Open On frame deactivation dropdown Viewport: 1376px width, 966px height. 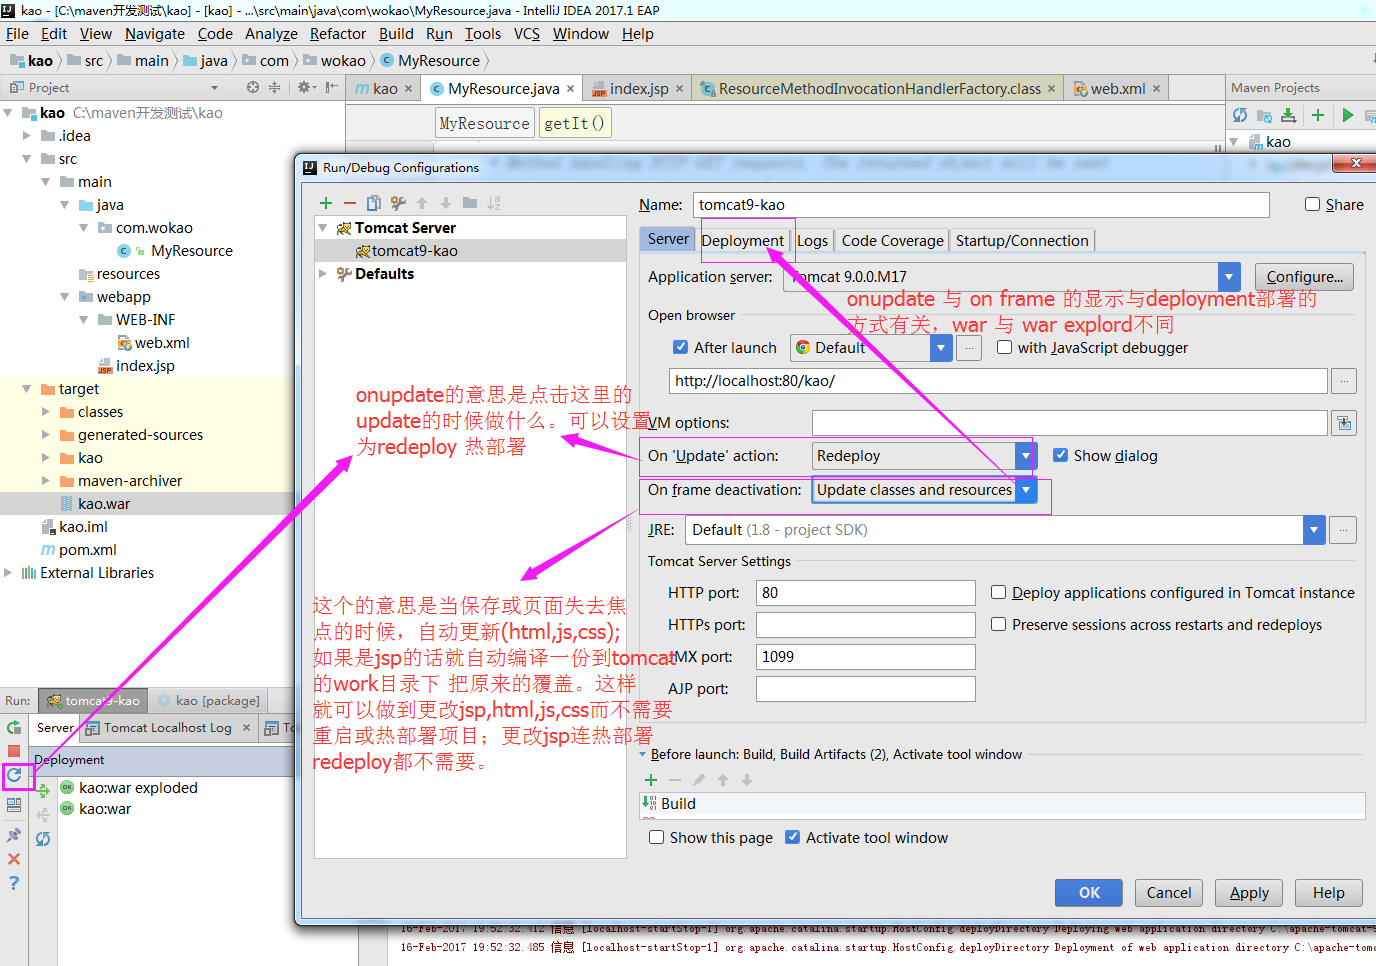point(1025,490)
